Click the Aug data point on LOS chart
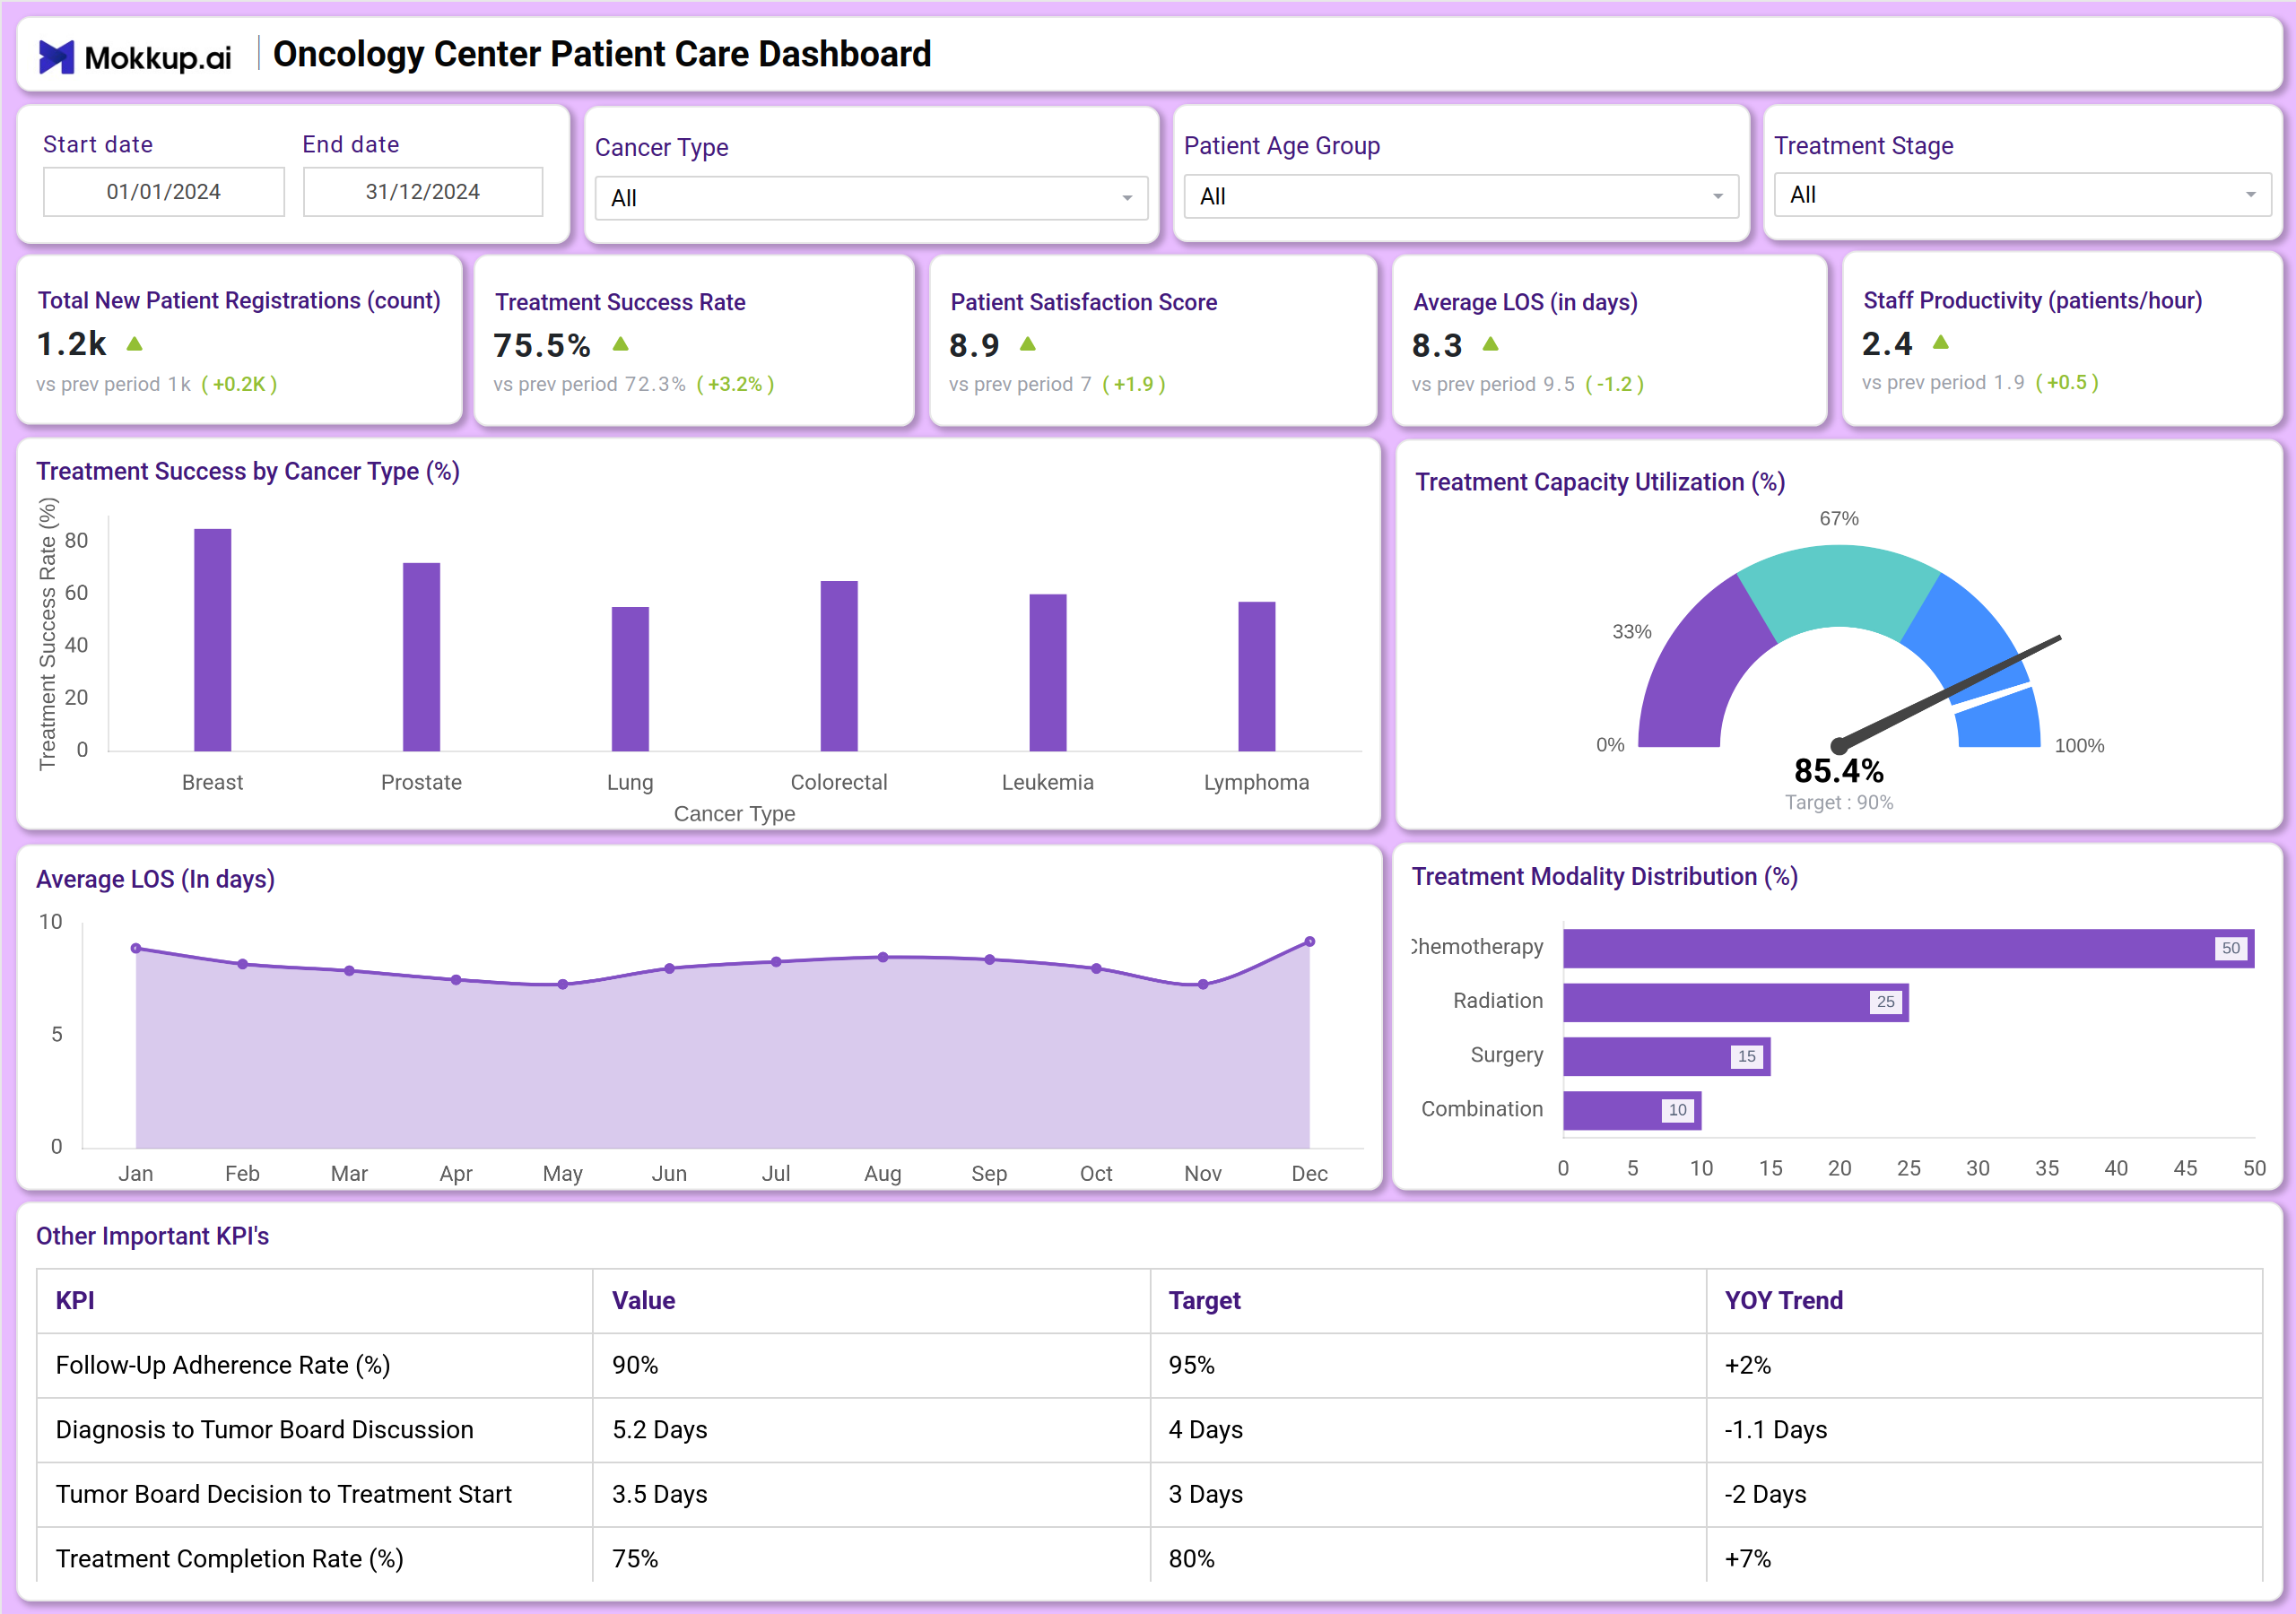 (x=883, y=957)
